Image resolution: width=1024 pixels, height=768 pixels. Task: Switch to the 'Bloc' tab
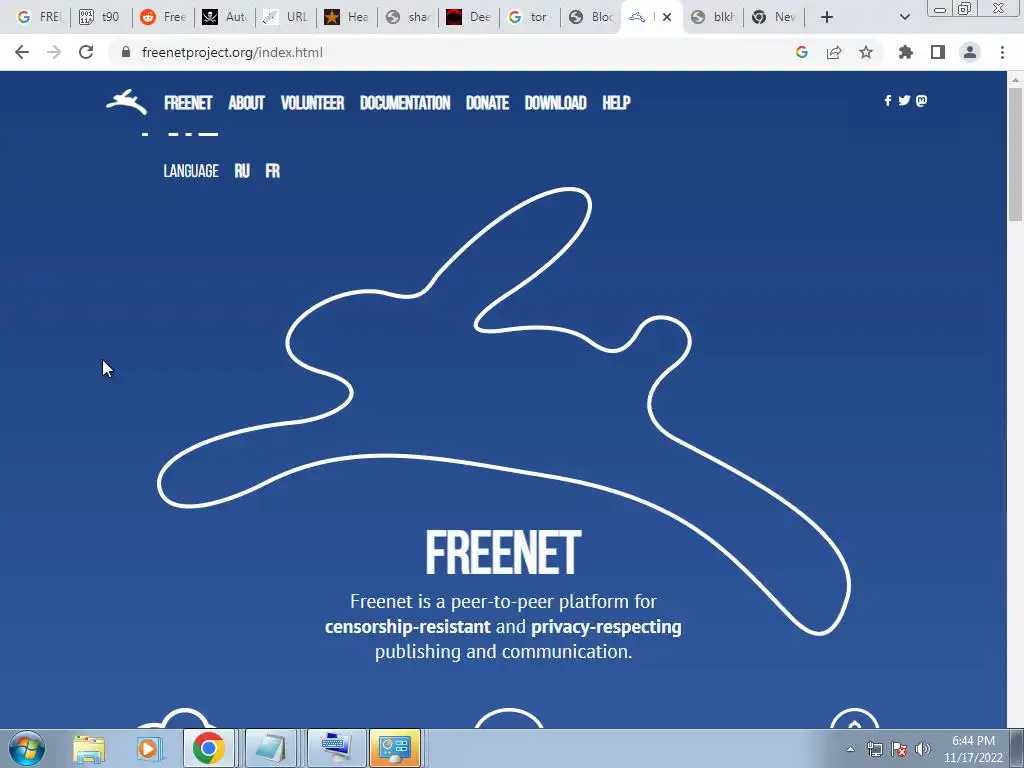coord(591,17)
